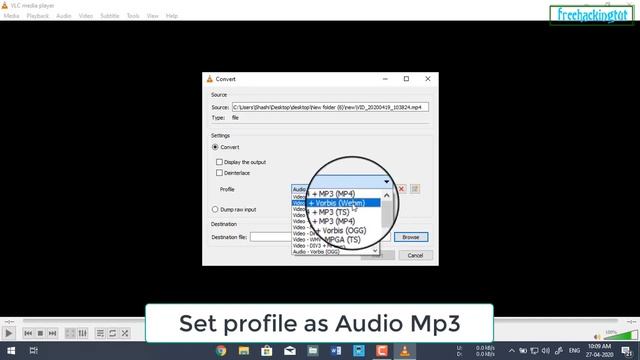The image size is (640, 360).
Task: Toggle the fullscreen video button
Action: click(x=70, y=333)
